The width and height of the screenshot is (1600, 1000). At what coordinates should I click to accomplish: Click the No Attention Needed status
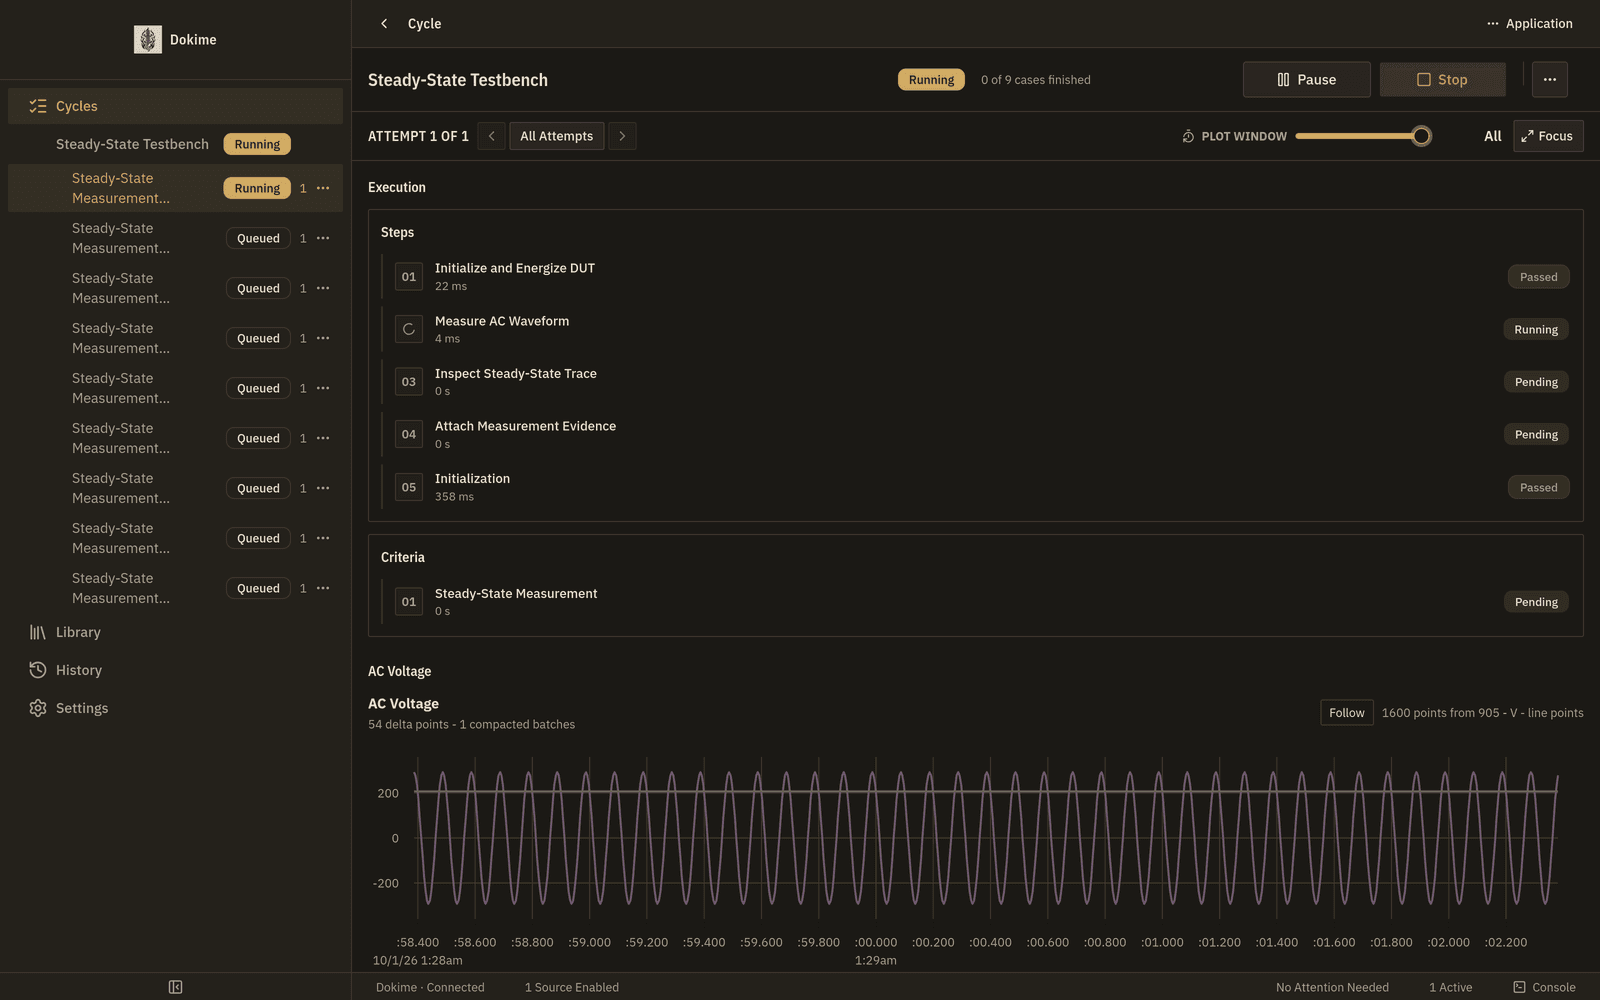pos(1332,987)
